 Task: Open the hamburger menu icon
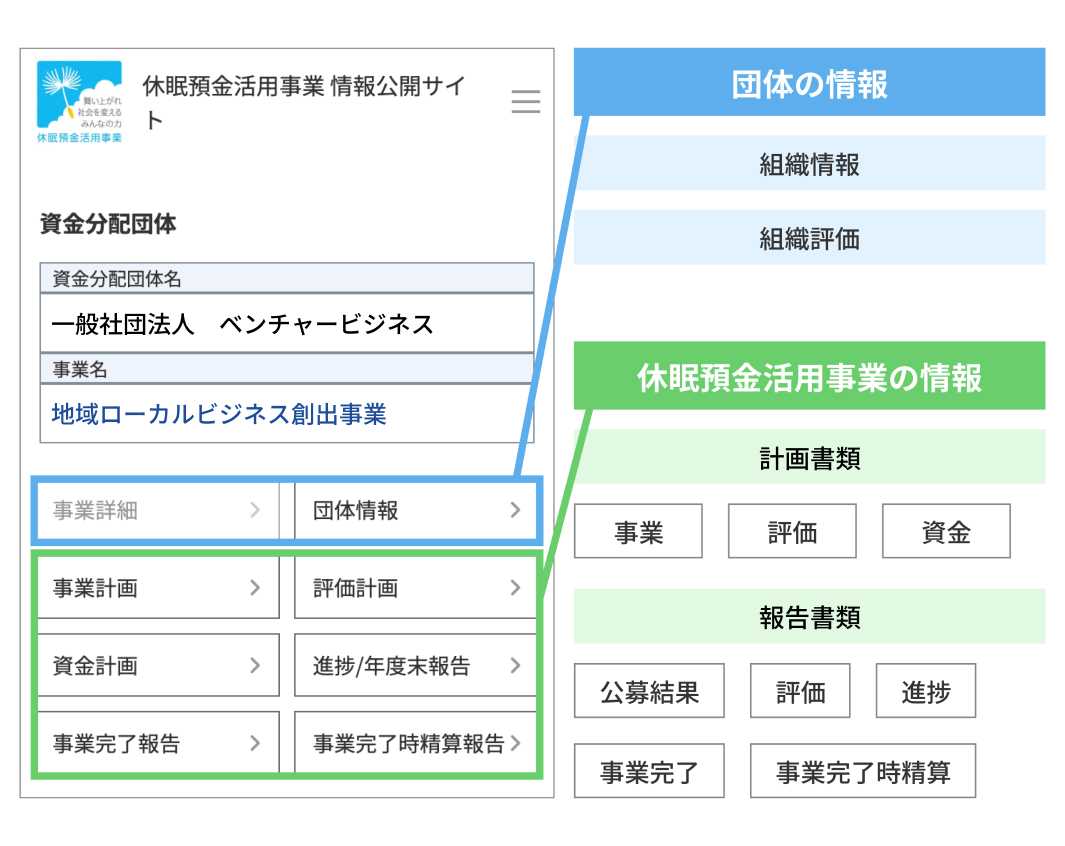525,102
